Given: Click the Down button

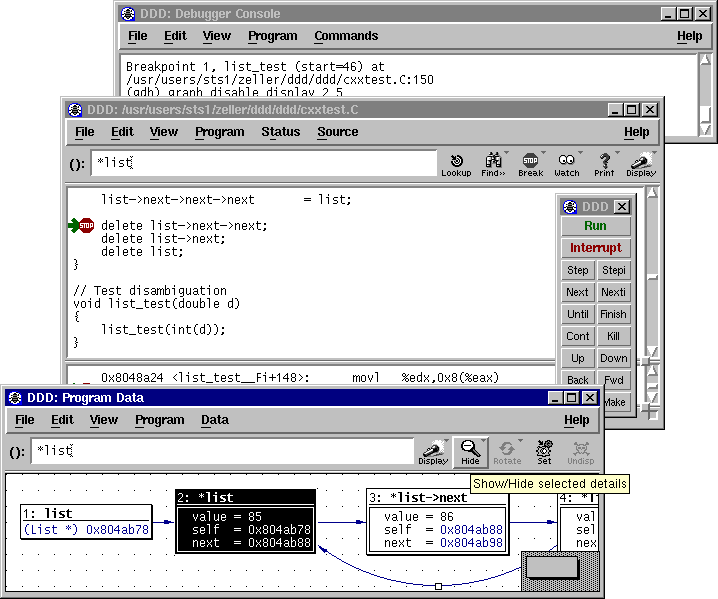Looking at the screenshot, I should (x=614, y=358).
